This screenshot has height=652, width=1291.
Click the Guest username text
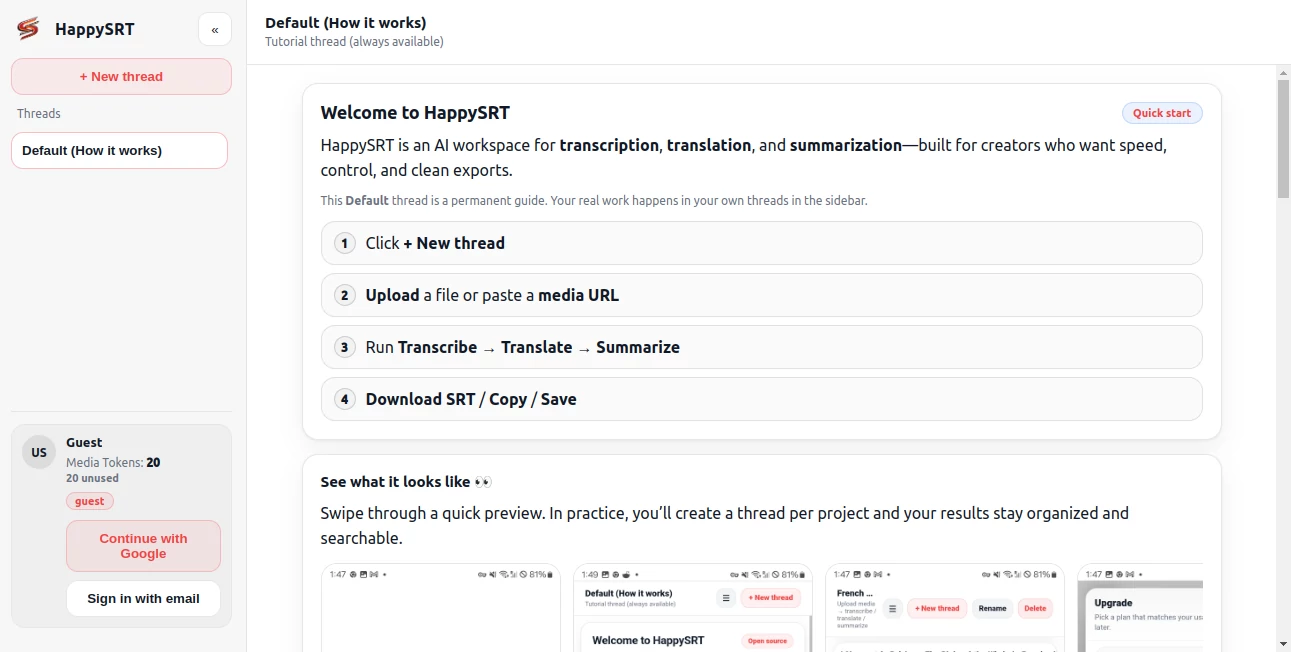click(84, 442)
